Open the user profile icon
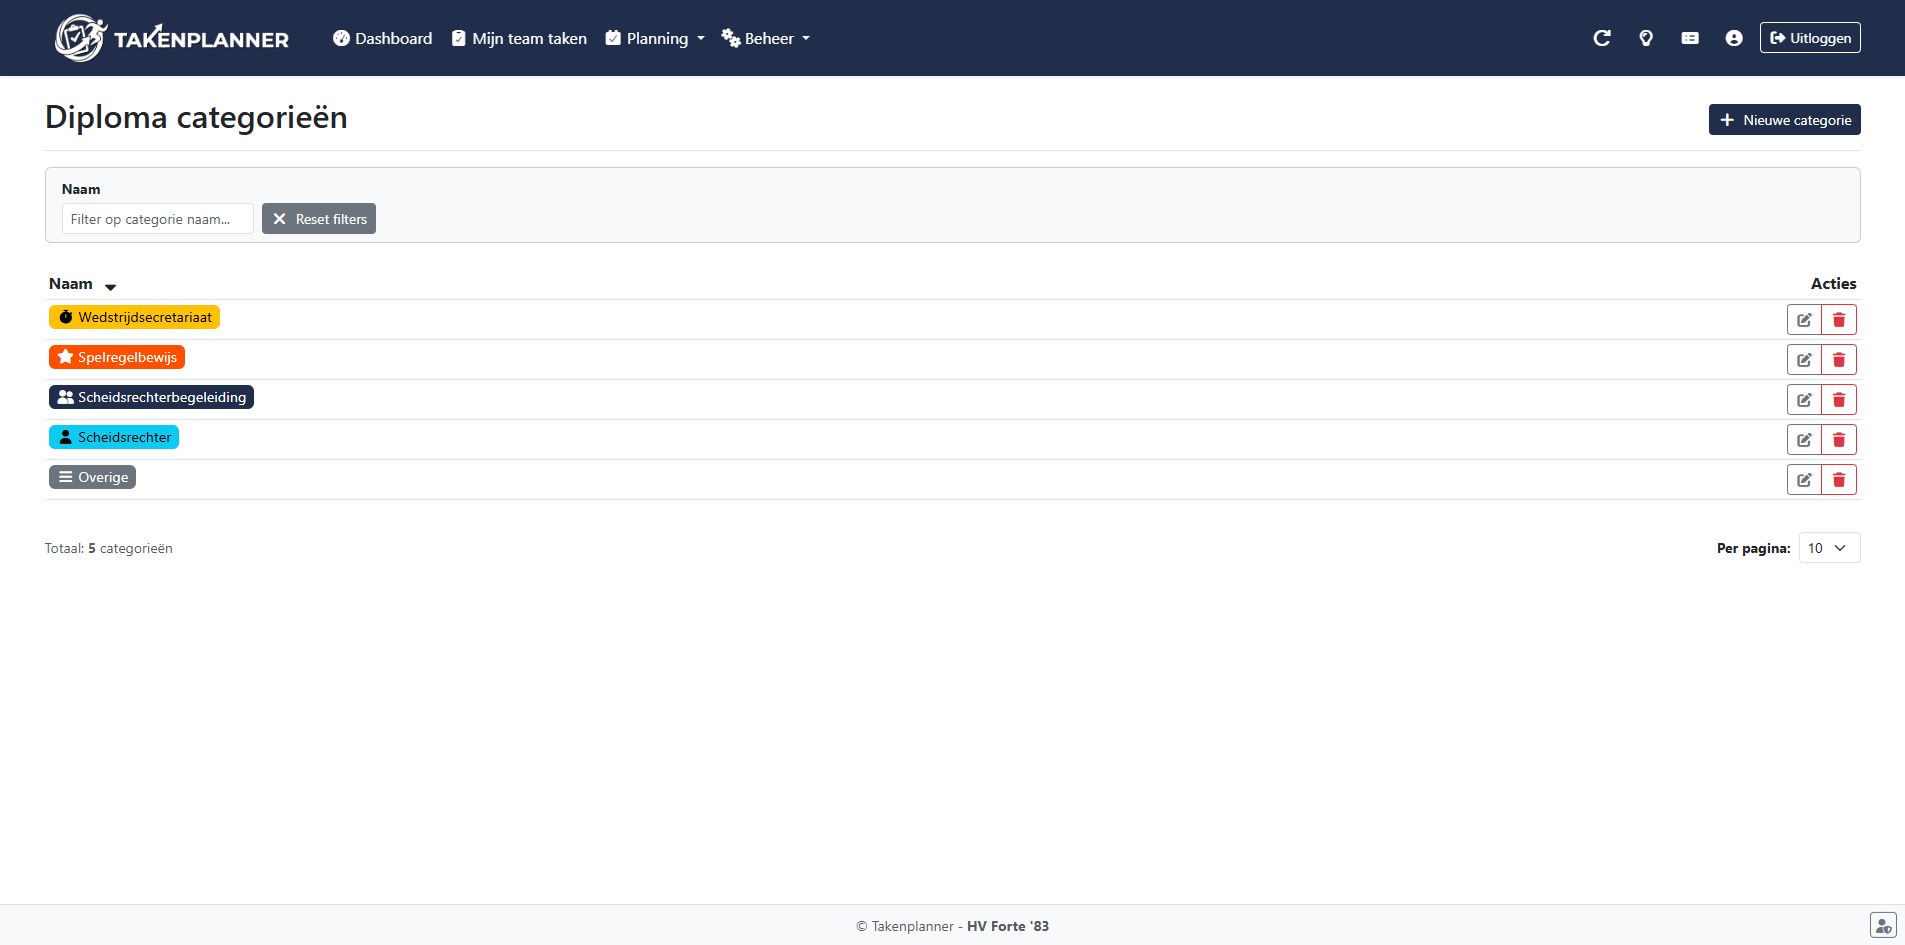This screenshot has width=1905, height=945. pyautogui.click(x=1733, y=38)
